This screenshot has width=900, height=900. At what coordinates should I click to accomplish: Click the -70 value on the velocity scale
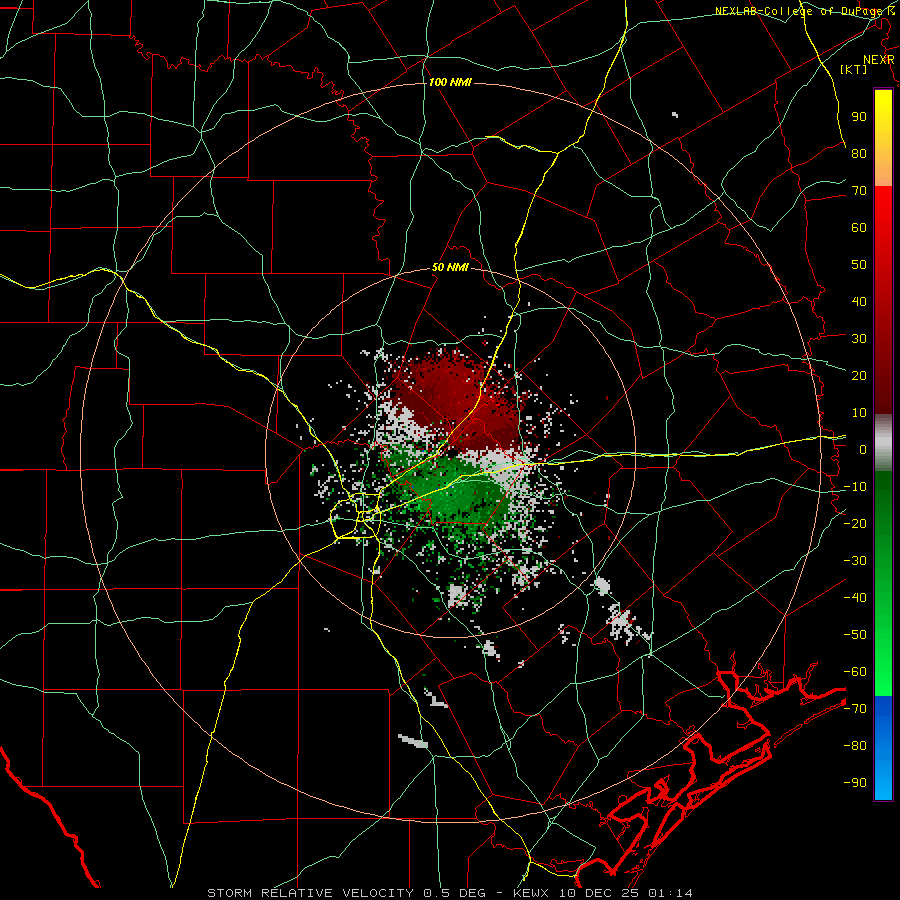855,709
